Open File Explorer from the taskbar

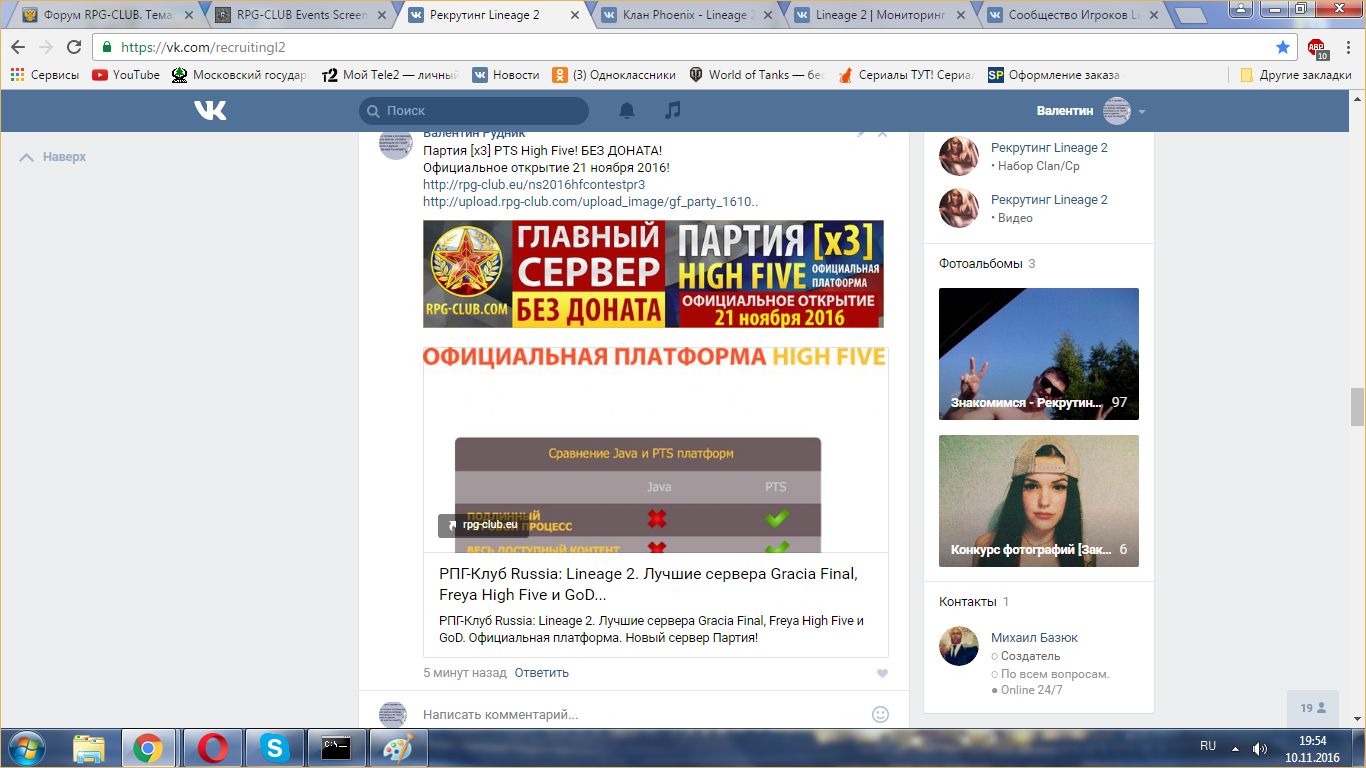pos(88,748)
